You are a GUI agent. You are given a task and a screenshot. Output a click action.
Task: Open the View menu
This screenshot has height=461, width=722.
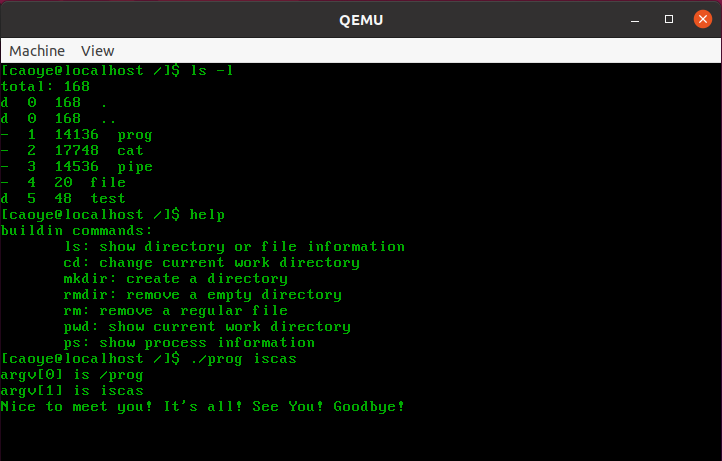click(97, 51)
